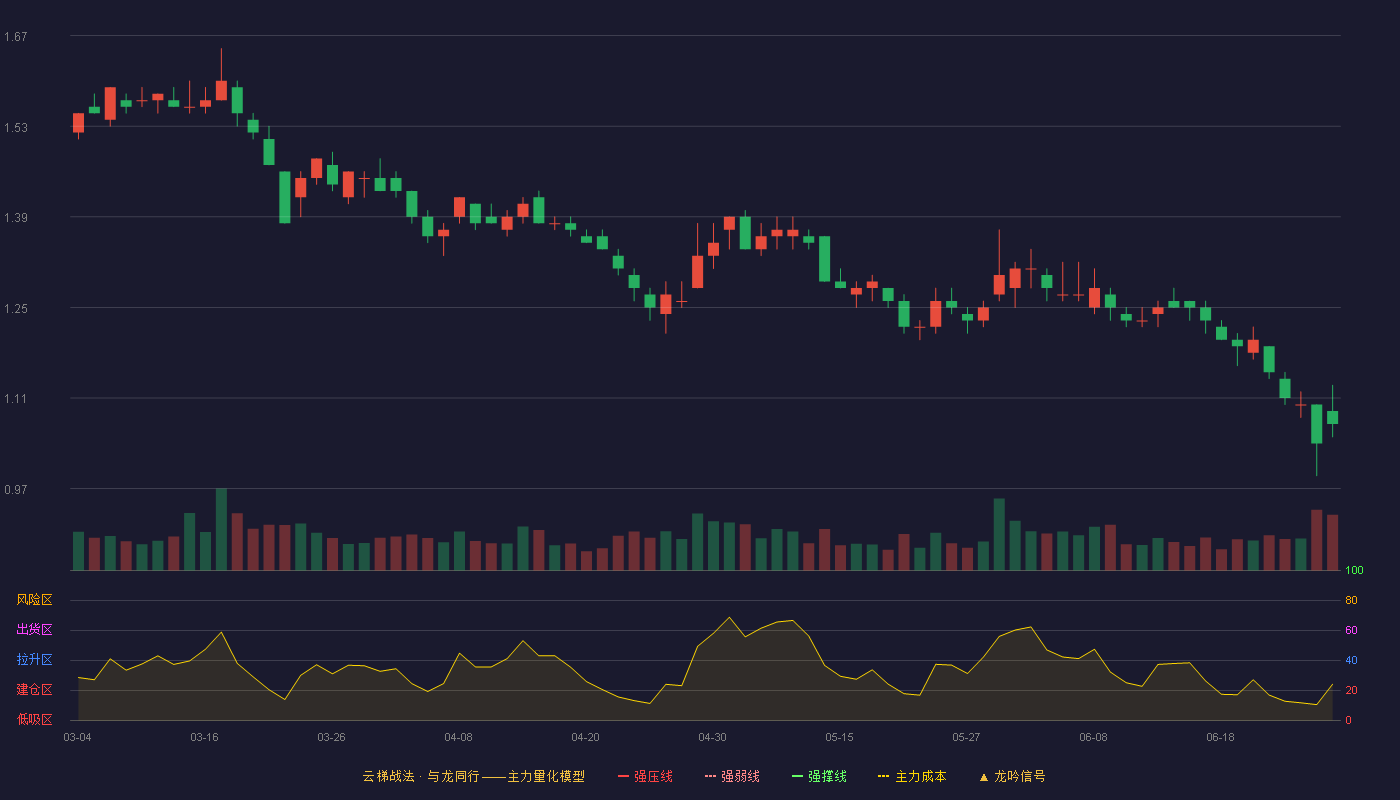Select the 建仓区 zone label

pyautogui.click(x=34, y=690)
